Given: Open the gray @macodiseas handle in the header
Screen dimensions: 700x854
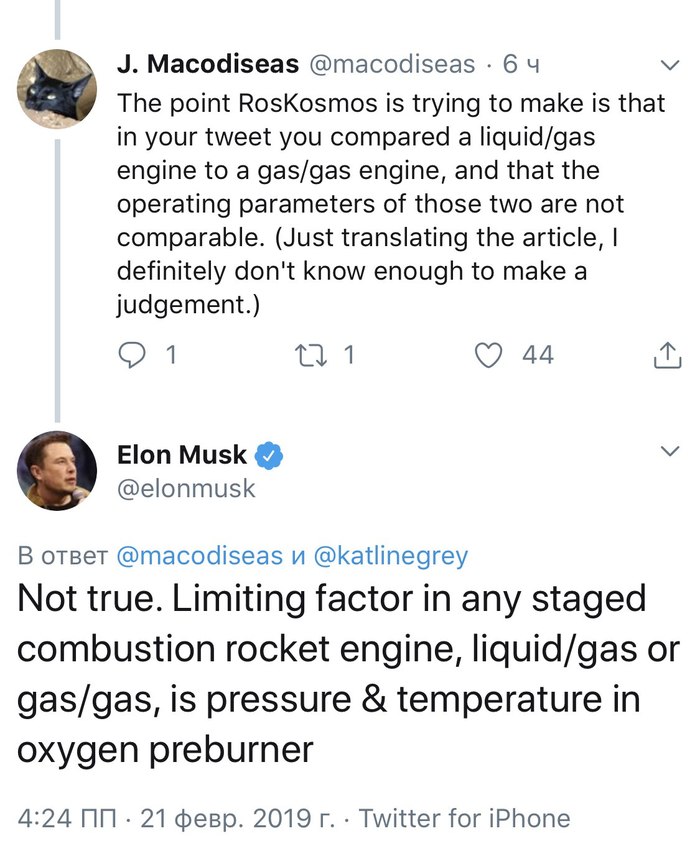Looking at the screenshot, I should 392,65.
